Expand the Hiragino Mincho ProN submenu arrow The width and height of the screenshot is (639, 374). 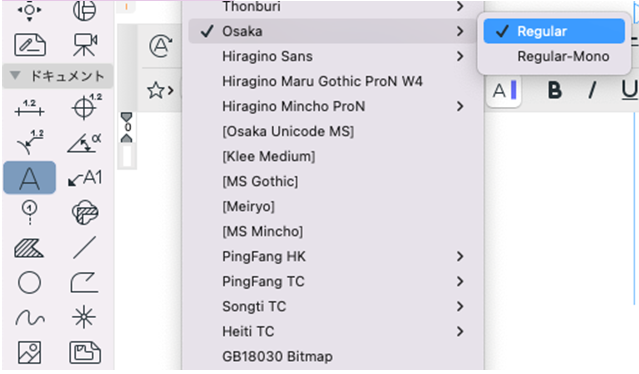[460, 106]
